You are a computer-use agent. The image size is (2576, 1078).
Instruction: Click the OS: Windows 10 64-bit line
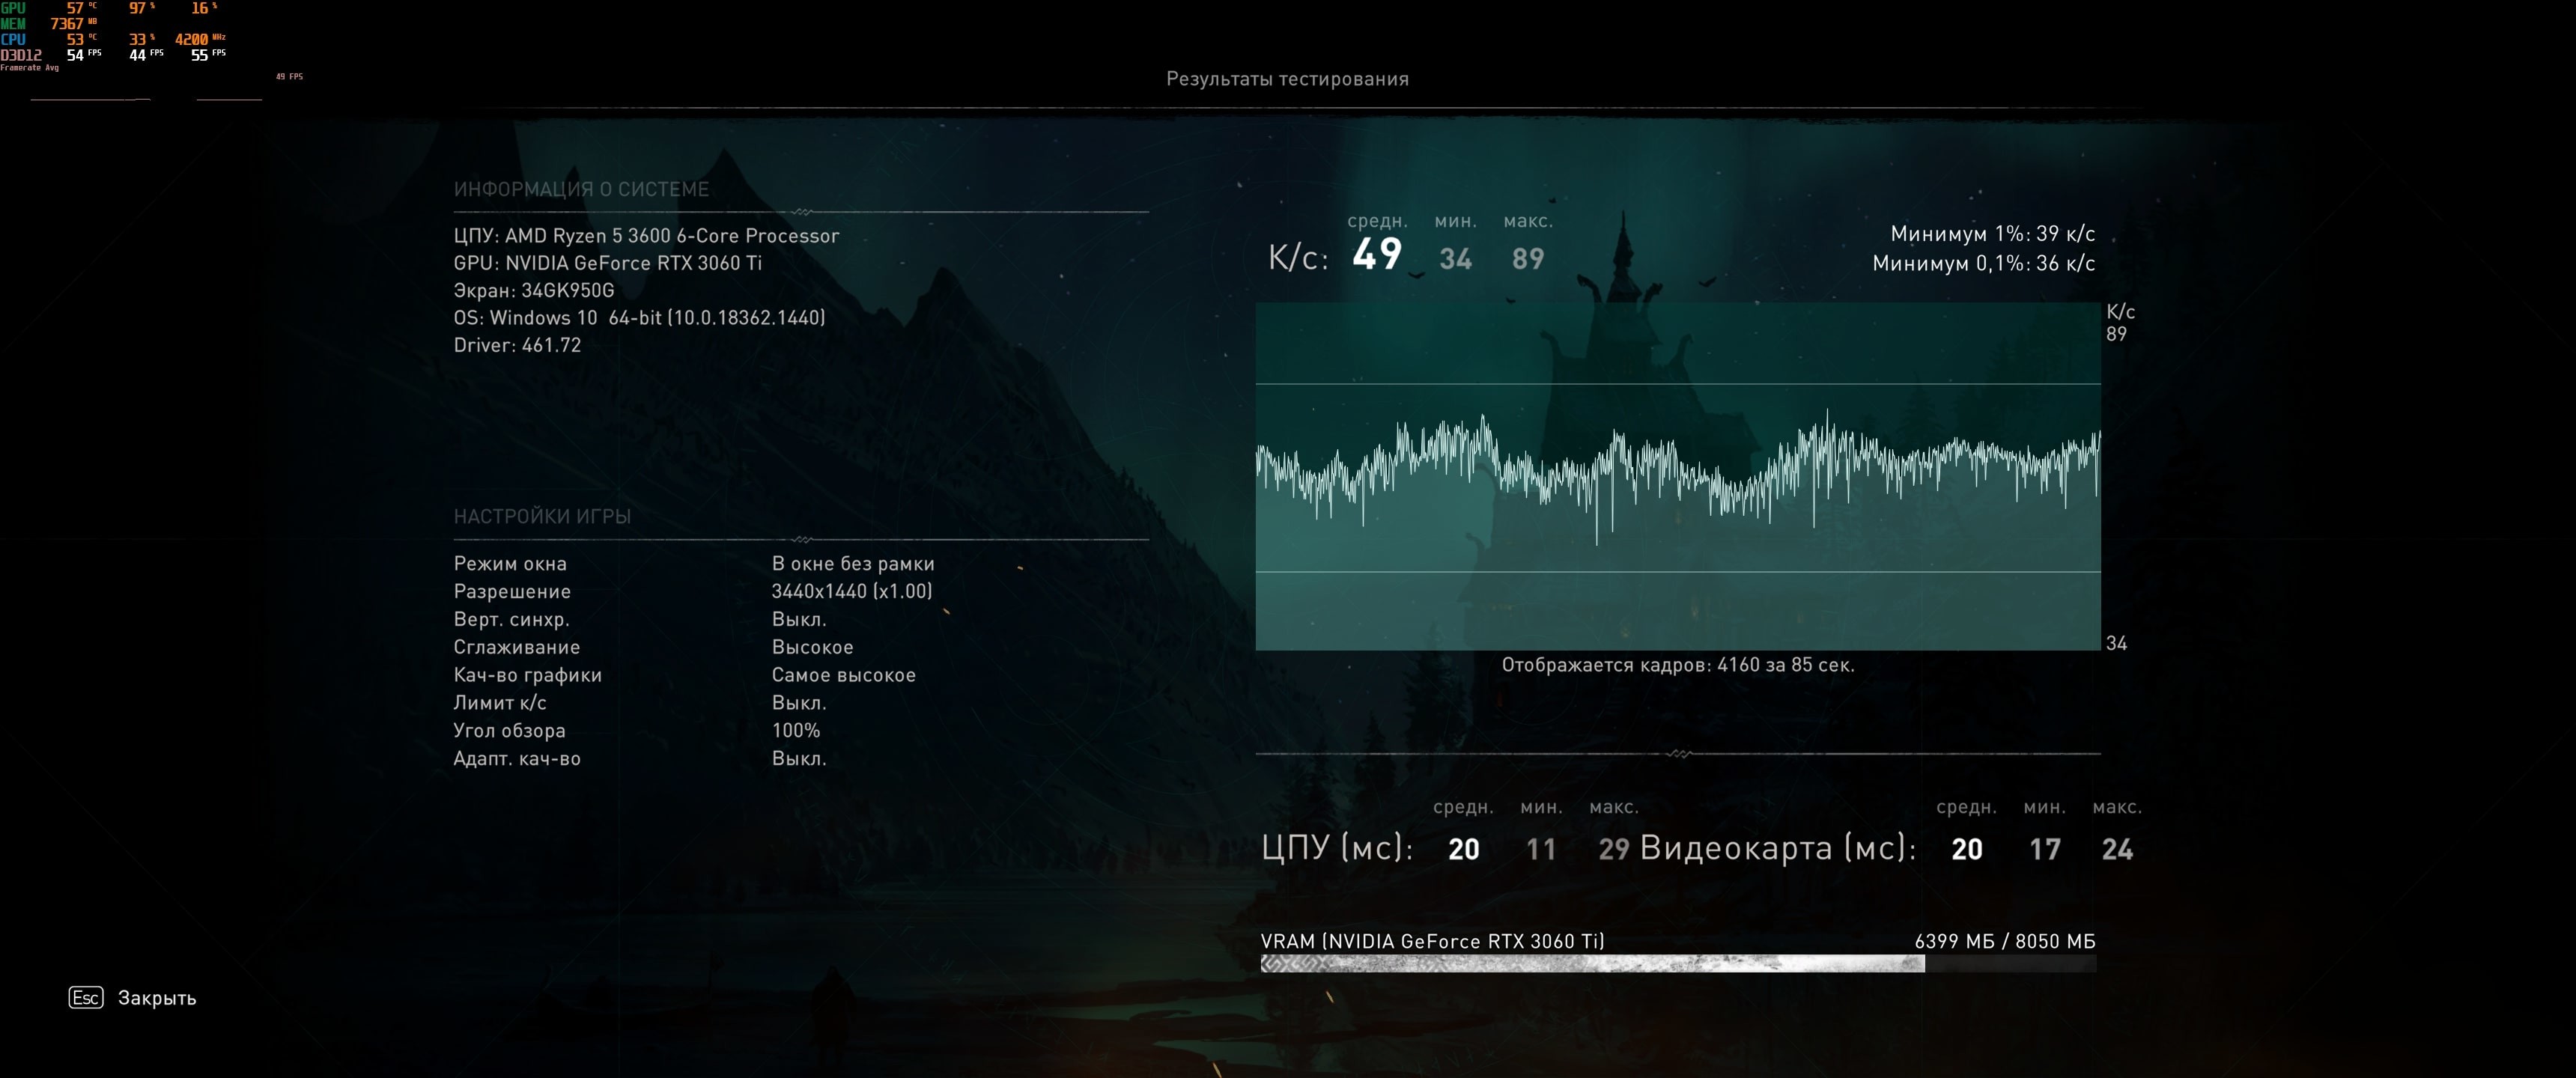point(639,317)
